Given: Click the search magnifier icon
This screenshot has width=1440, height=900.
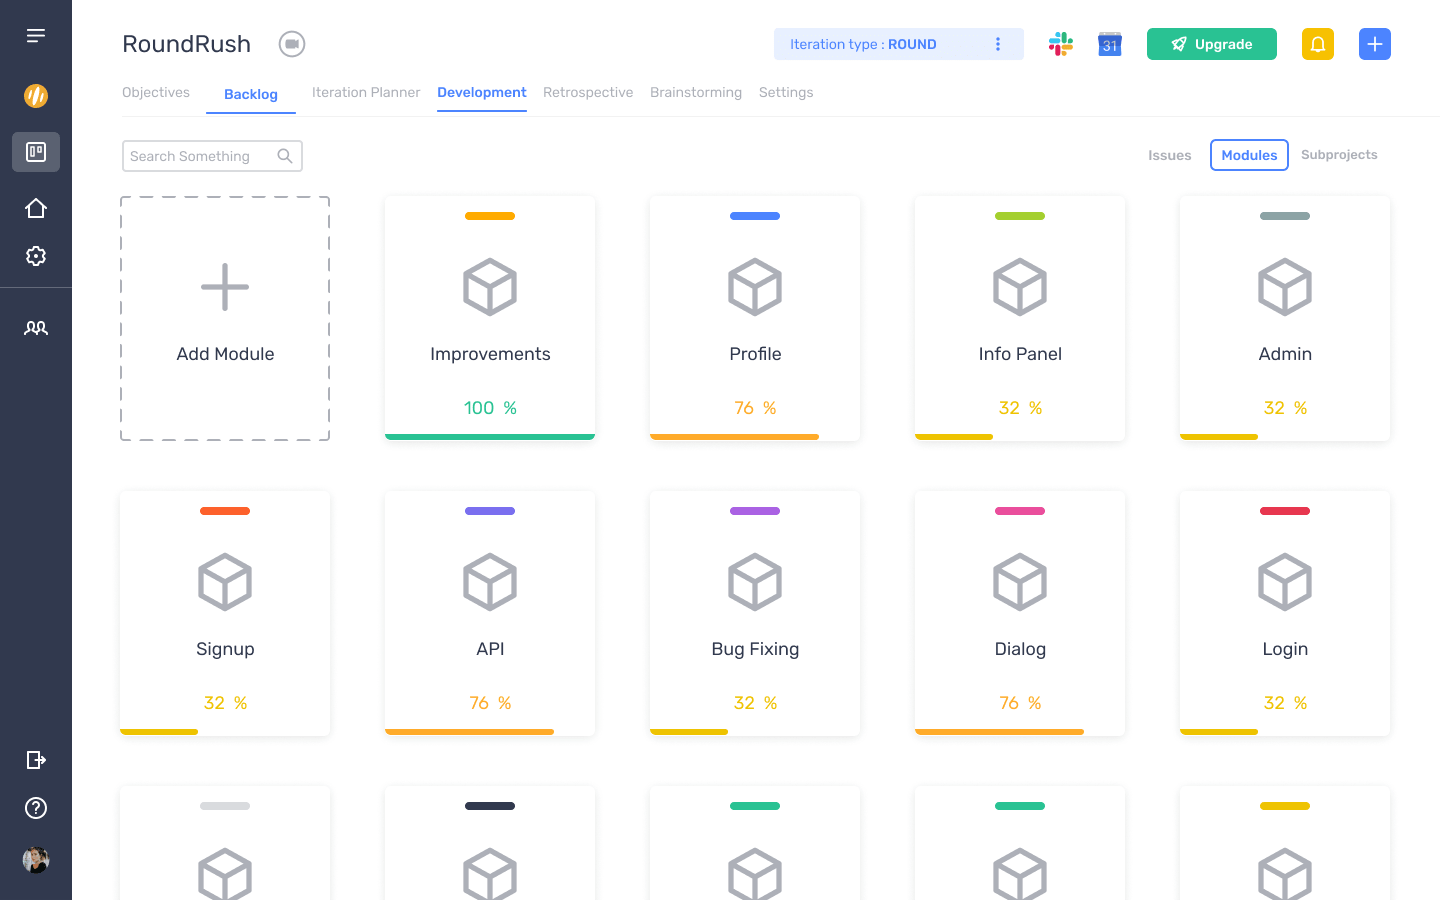Looking at the screenshot, I should (285, 156).
